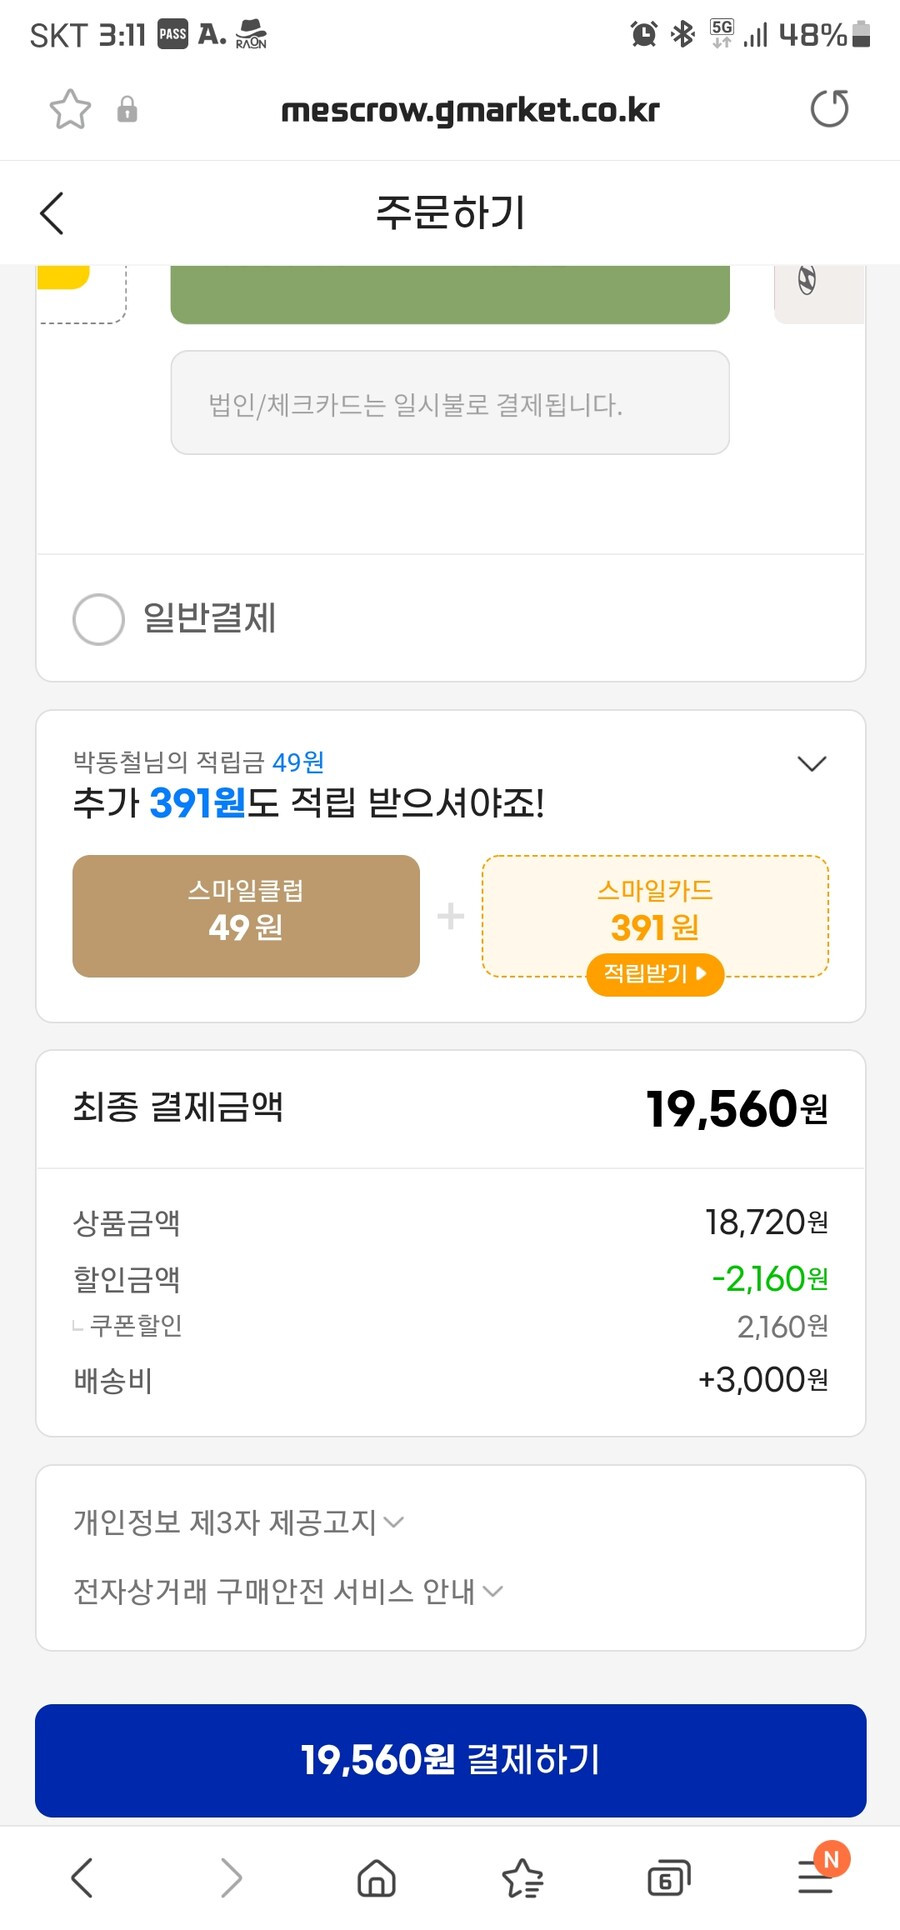900x1930 pixels.
Task: Reload the page with the refresh icon
Action: [829, 108]
